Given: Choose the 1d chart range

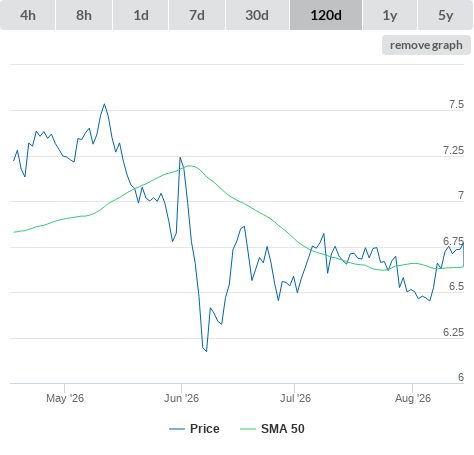Looking at the screenshot, I should 141,15.
